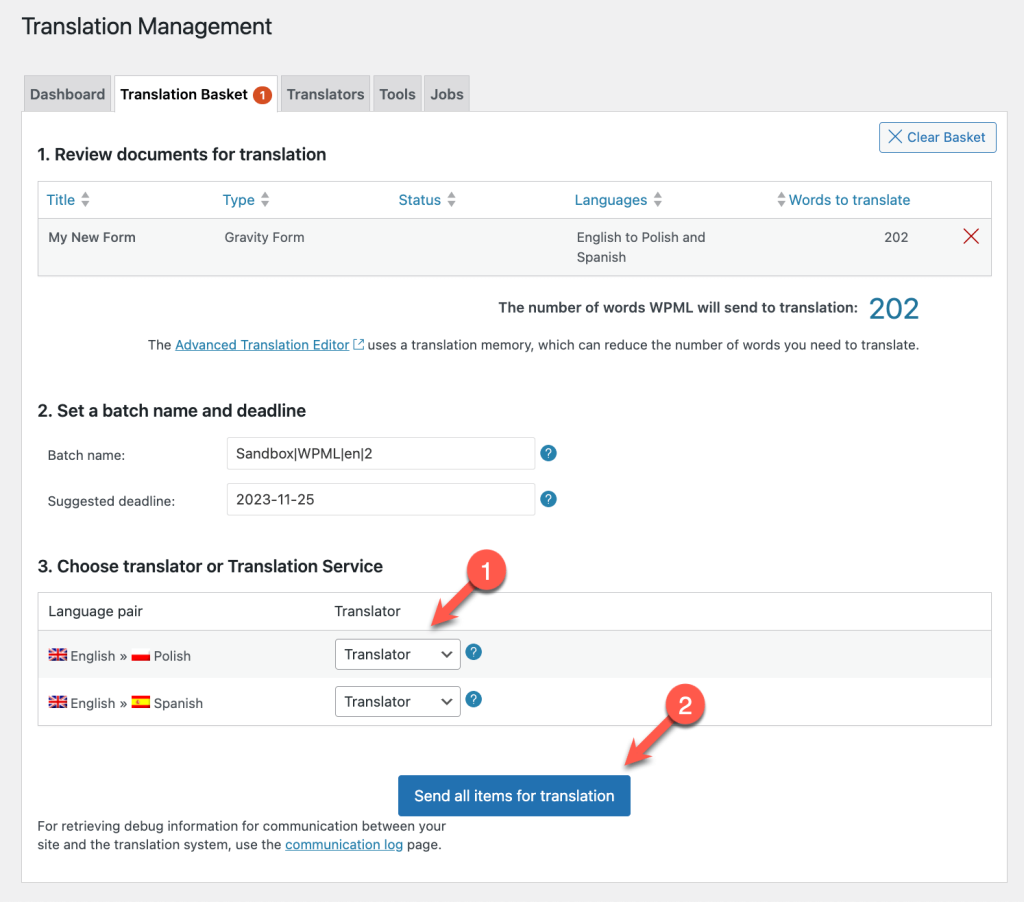Image resolution: width=1024 pixels, height=902 pixels.
Task: Visit the communication log page
Action: 344,844
